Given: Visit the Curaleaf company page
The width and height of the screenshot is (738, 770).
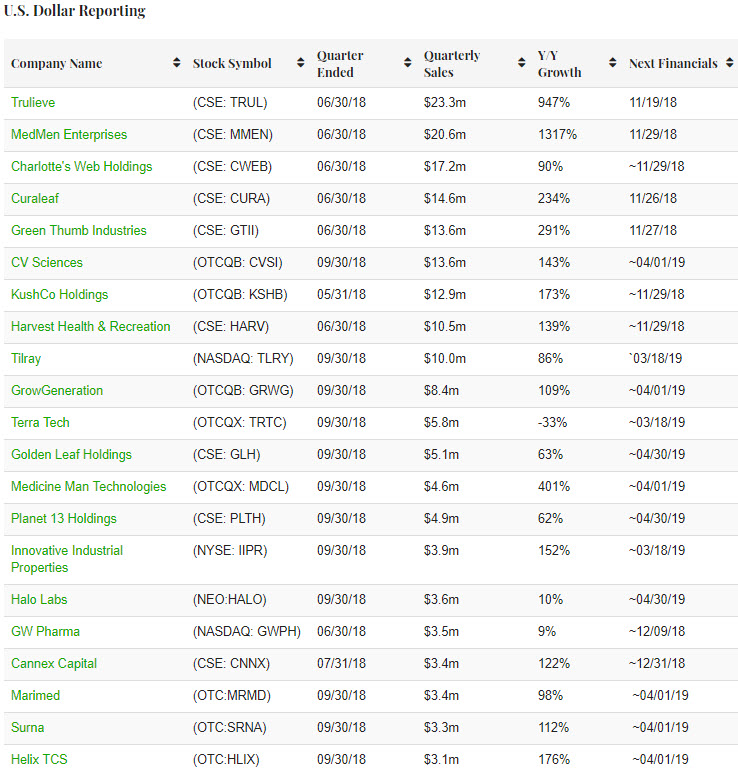Looking at the screenshot, I should 35,198.
